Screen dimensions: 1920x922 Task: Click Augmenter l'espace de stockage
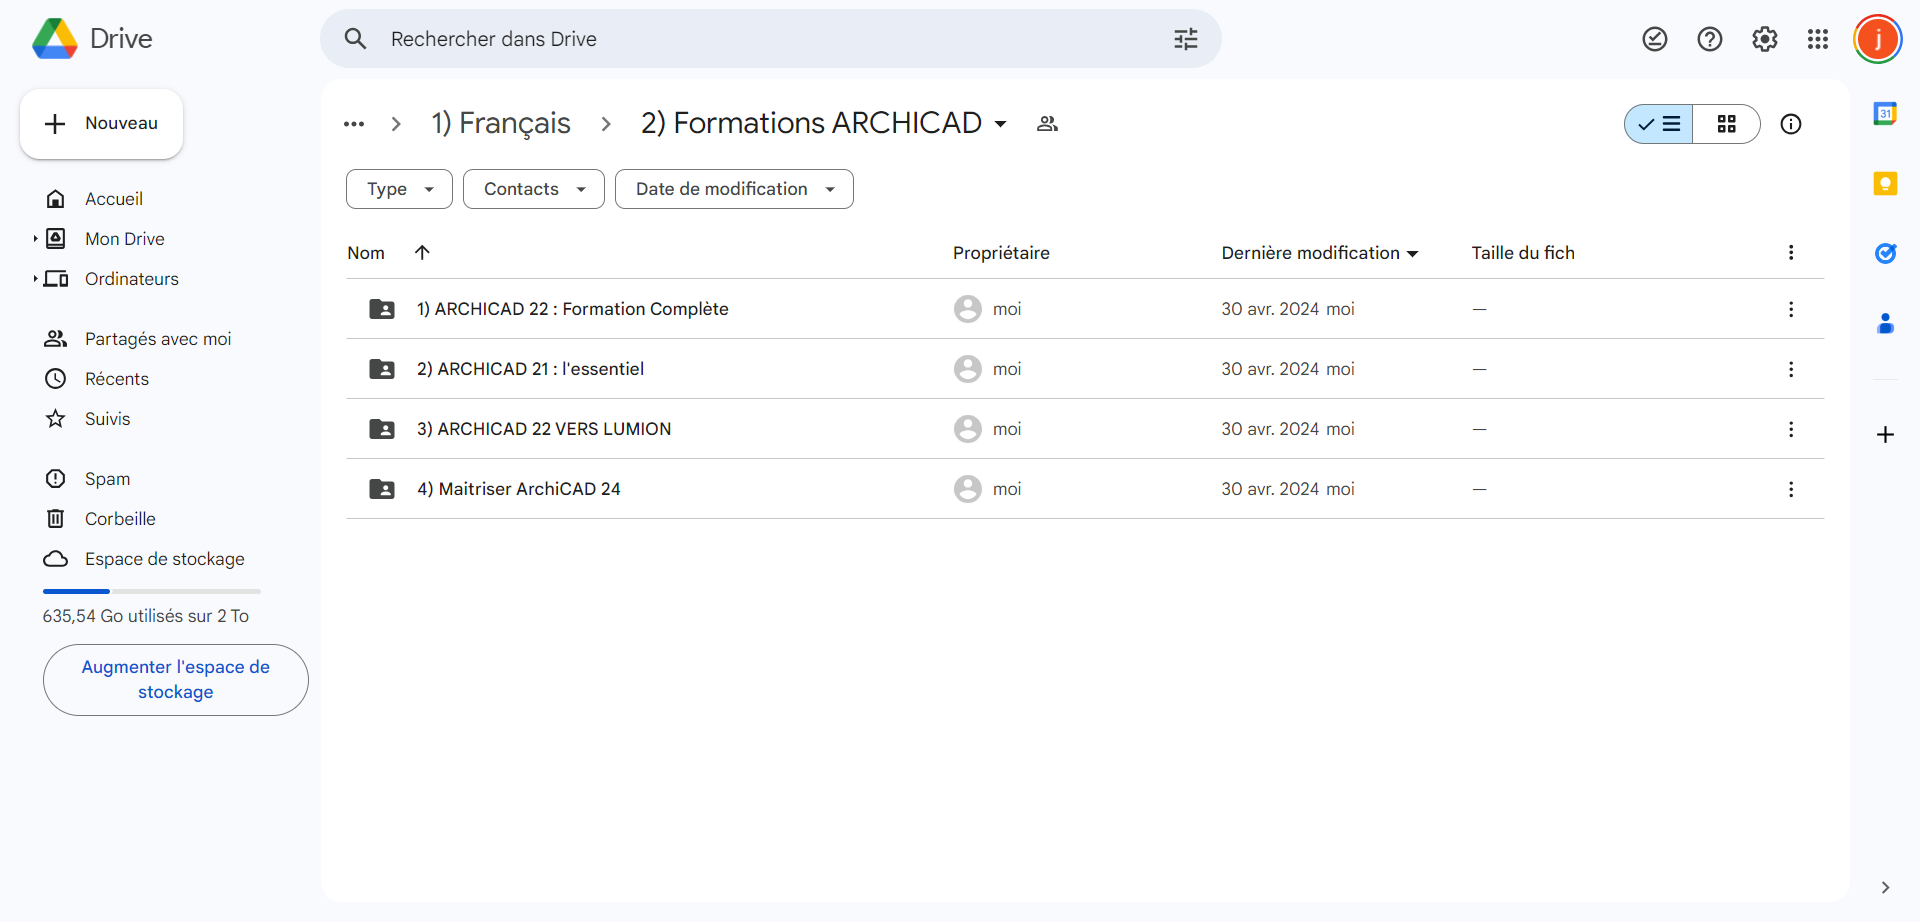176,680
